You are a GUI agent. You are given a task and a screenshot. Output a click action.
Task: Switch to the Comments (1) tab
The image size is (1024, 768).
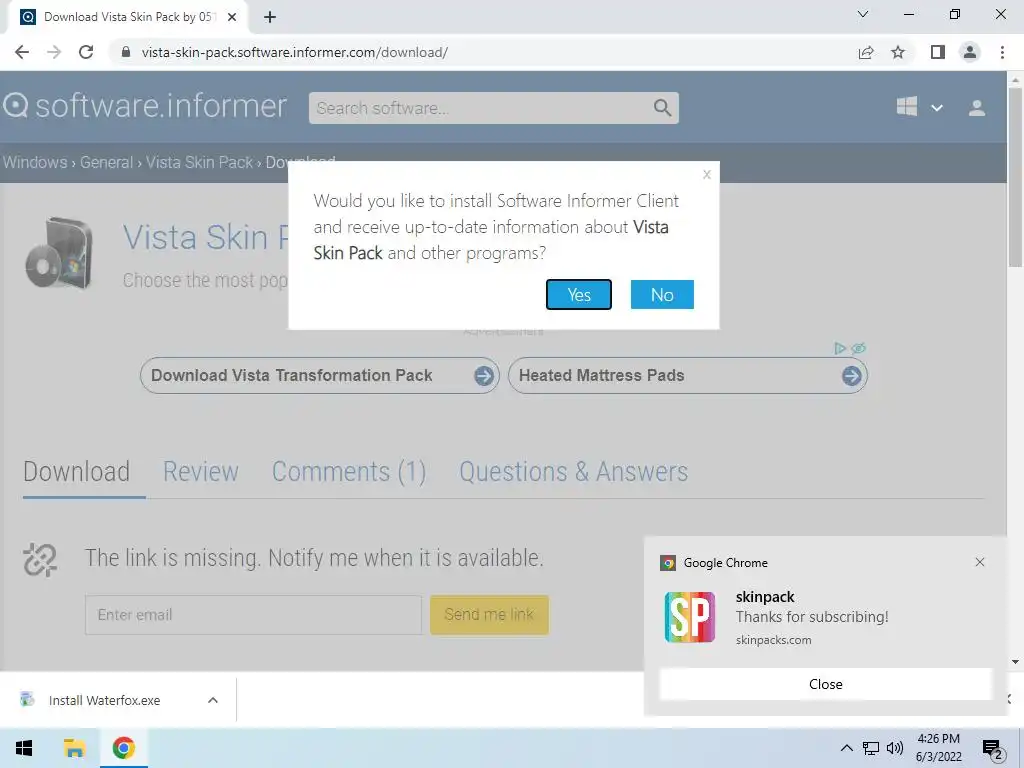click(349, 472)
